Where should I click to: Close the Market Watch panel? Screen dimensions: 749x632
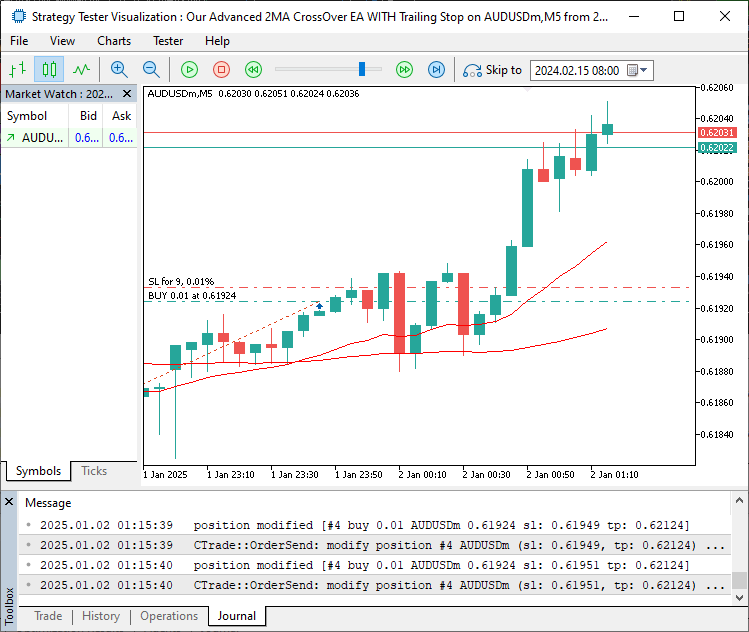[129, 94]
